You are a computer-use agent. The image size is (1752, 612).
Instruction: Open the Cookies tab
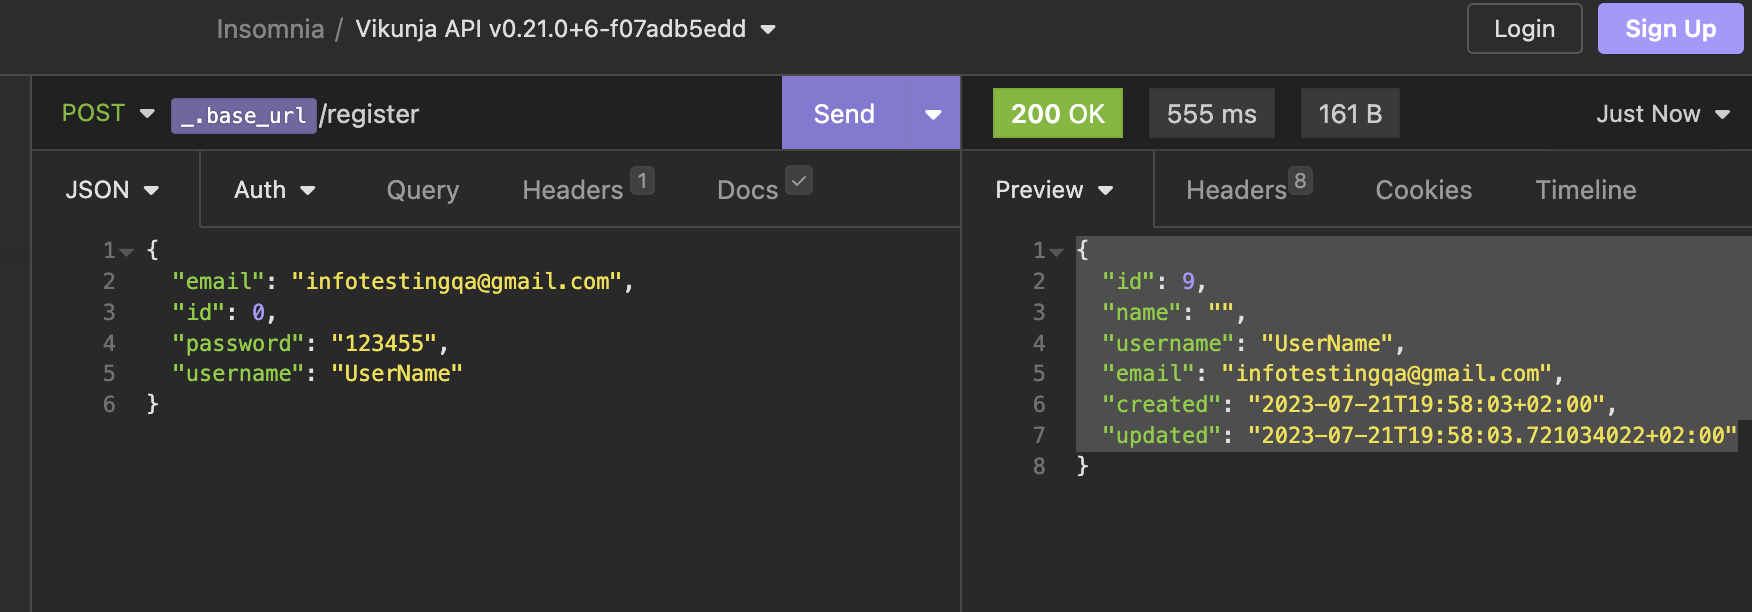pos(1423,190)
